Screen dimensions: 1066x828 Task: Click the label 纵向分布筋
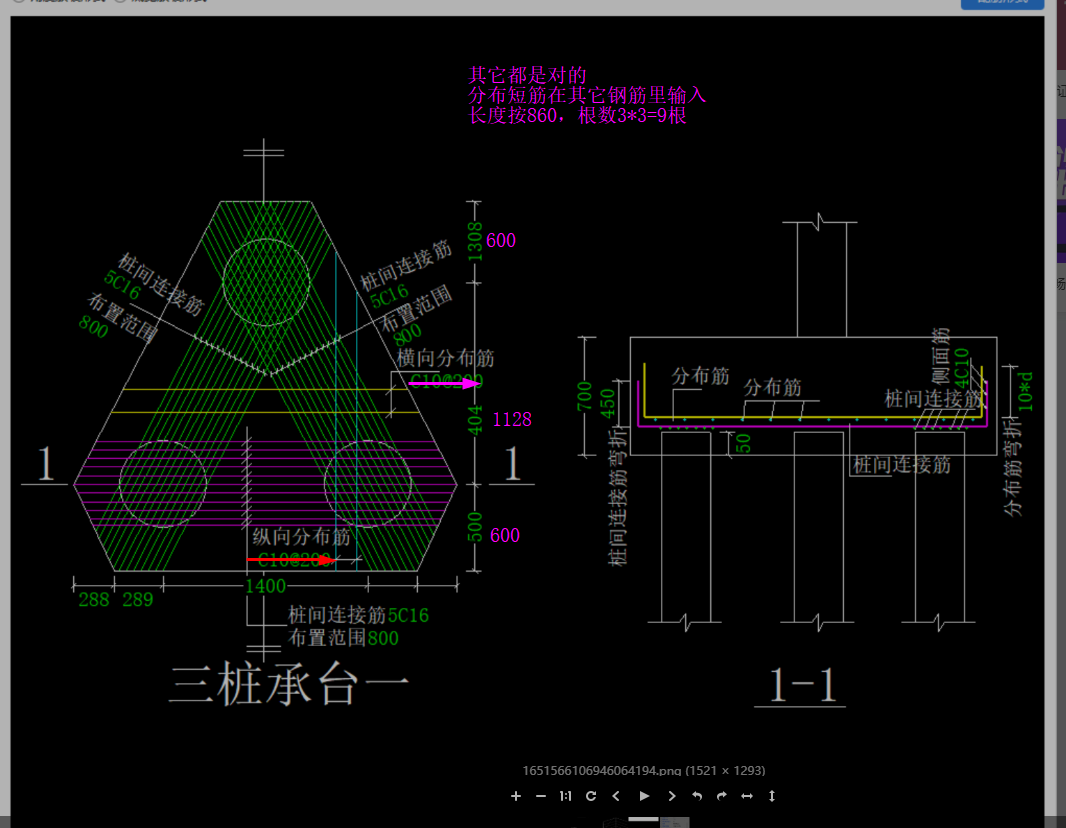[x=301, y=537]
